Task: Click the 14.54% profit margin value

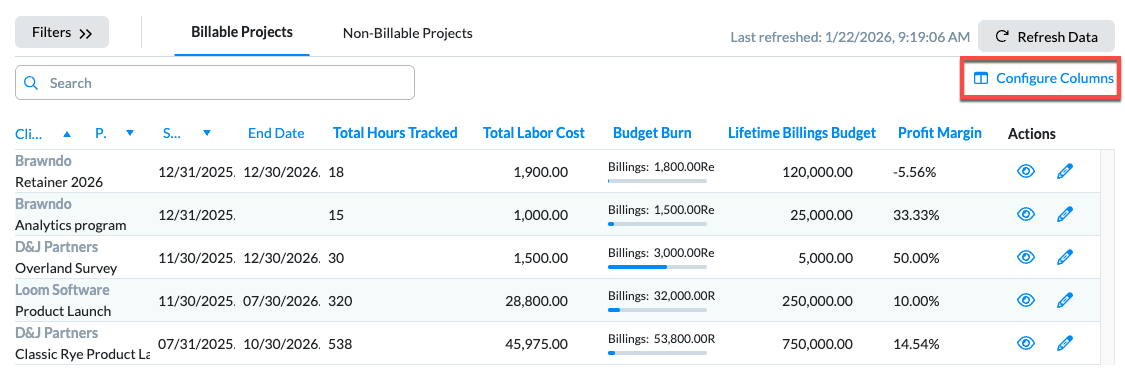Action: 916,345
